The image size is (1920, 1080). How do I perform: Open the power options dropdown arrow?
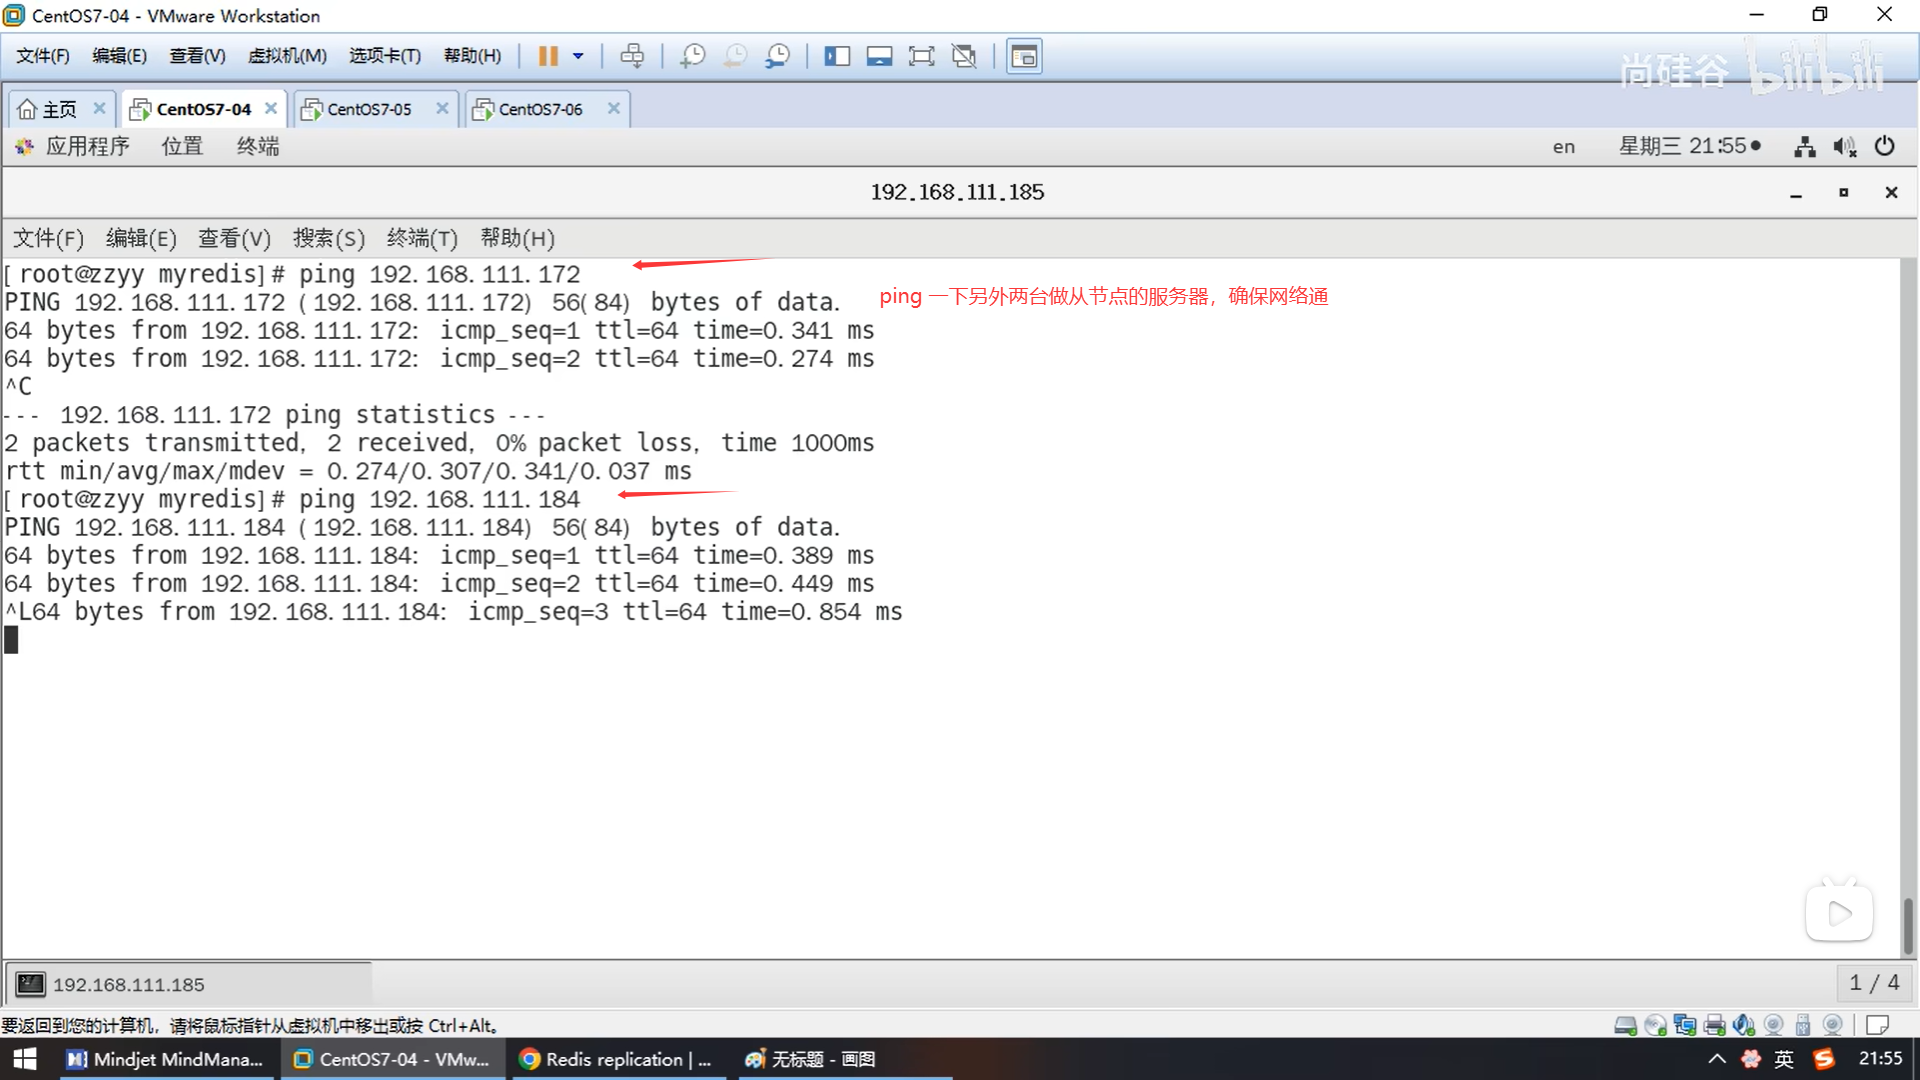[578, 56]
